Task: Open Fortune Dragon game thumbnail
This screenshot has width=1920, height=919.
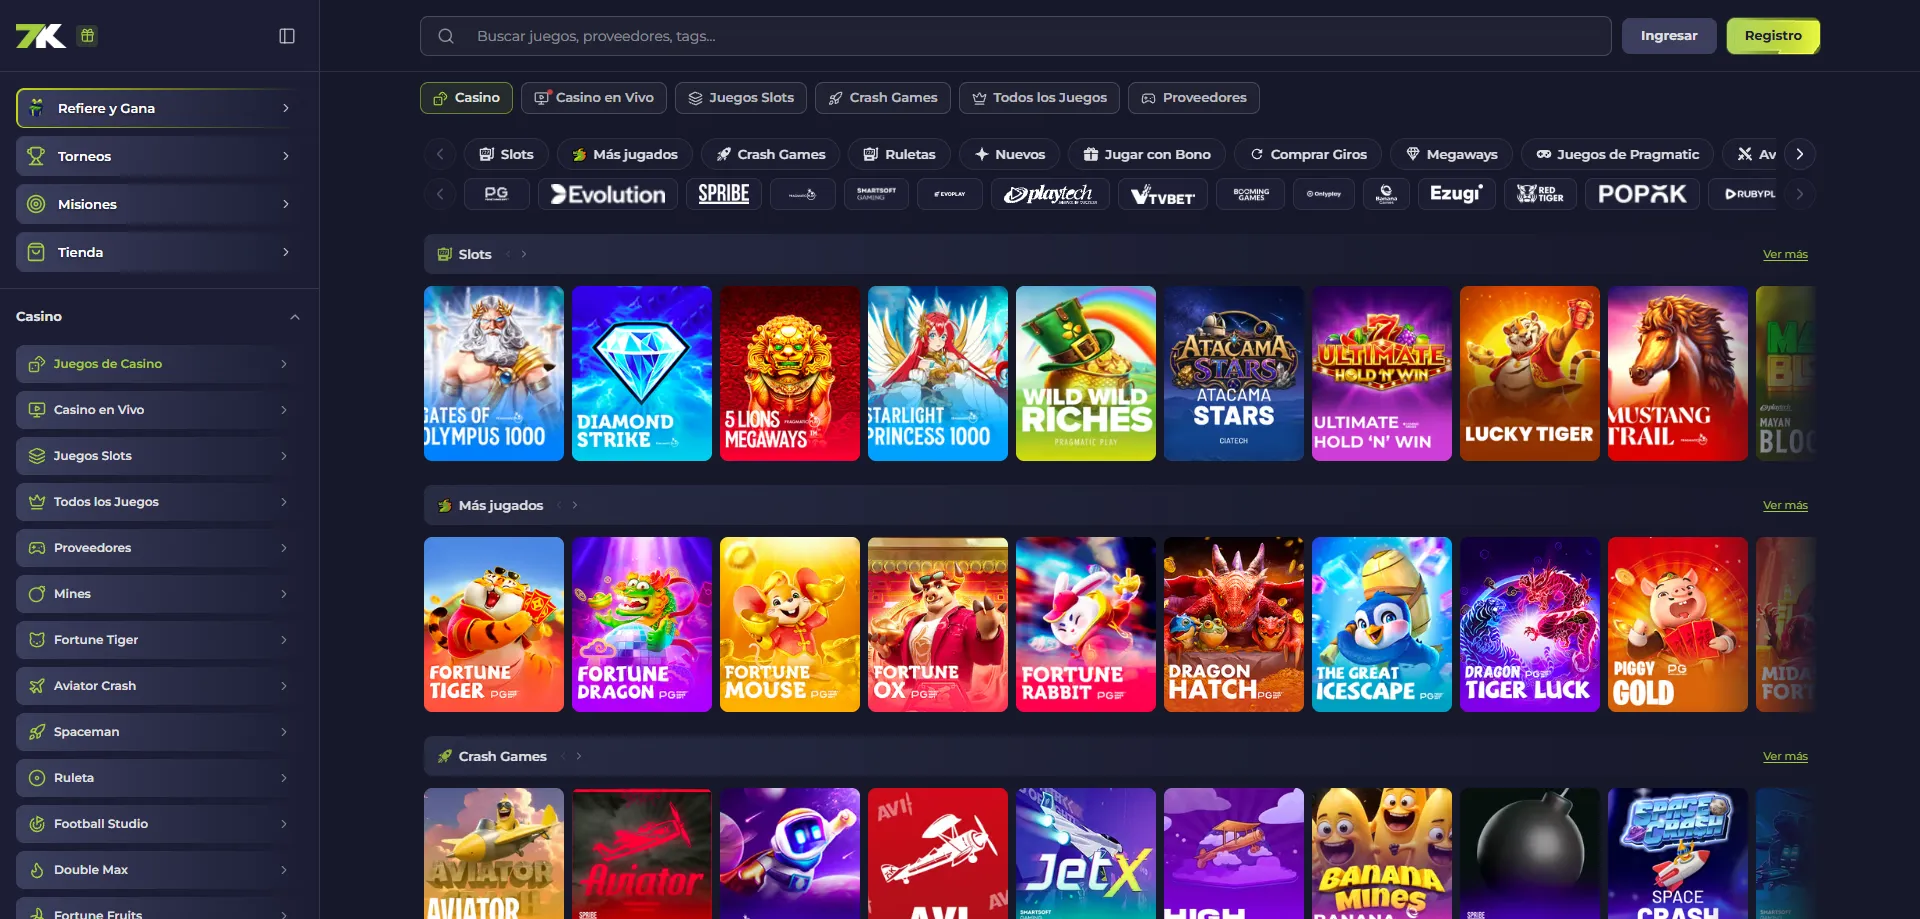Action: (x=642, y=625)
